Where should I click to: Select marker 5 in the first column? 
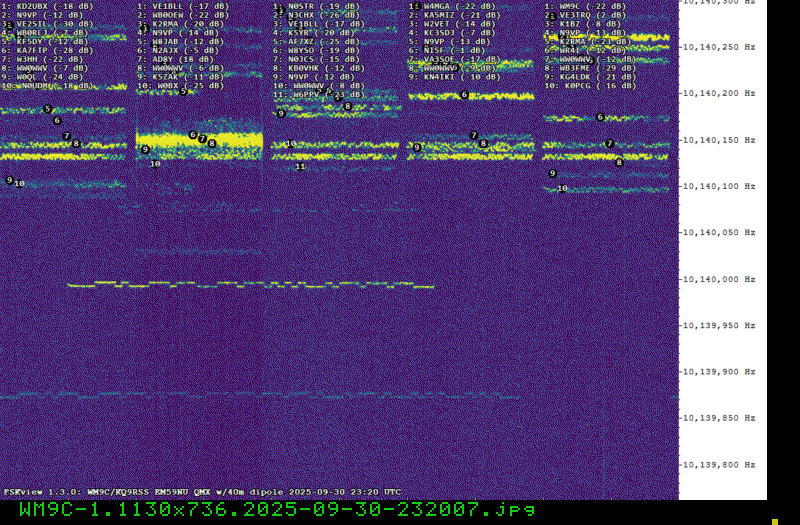46,110
